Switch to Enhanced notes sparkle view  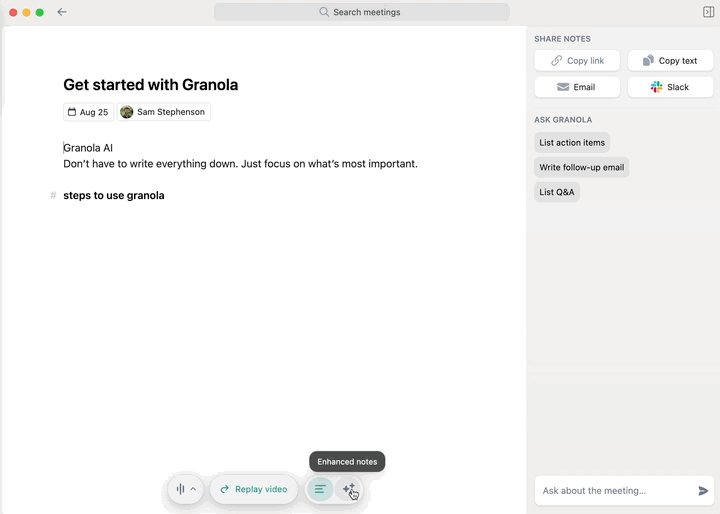[348, 489]
